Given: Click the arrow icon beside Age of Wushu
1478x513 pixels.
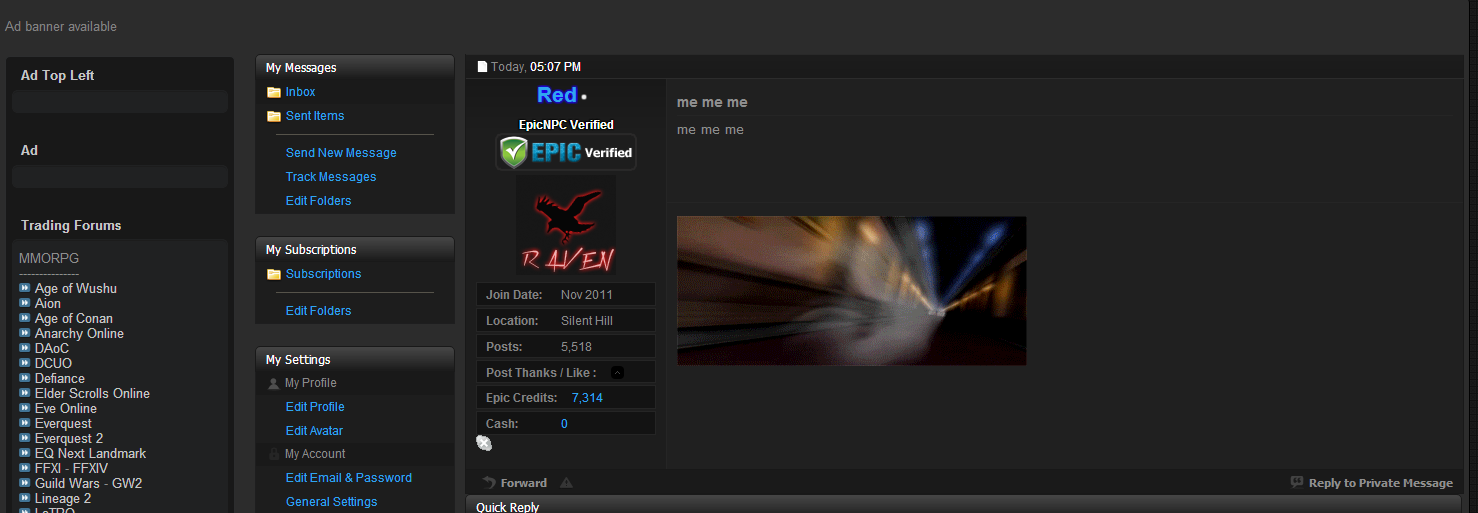Looking at the screenshot, I should pyautogui.click(x=25, y=288).
